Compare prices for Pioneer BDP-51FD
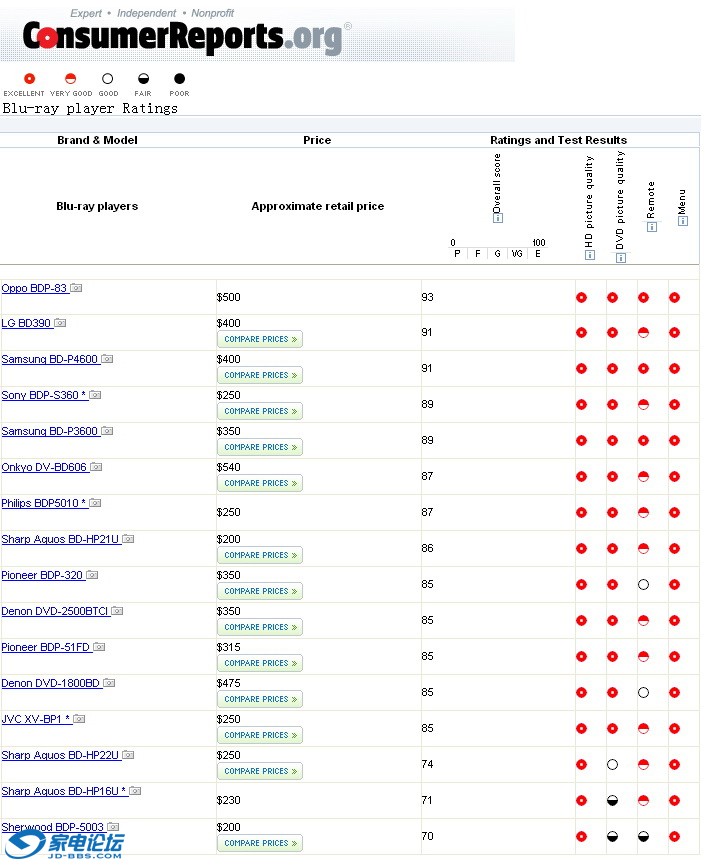The image size is (707, 865). pyautogui.click(x=260, y=663)
